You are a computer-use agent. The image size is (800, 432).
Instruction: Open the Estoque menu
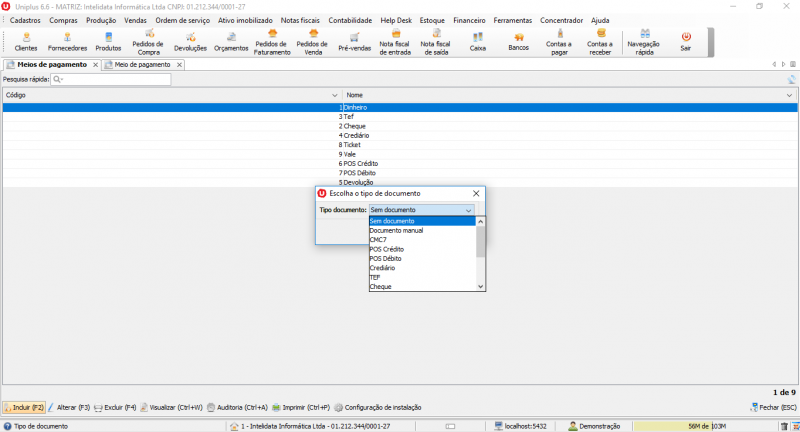click(x=432, y=20)
